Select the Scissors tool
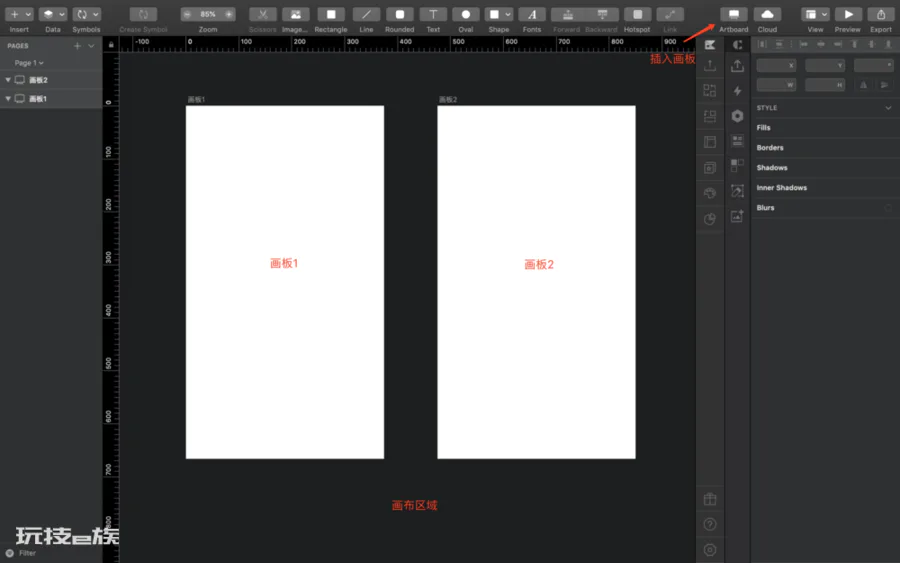 tap(262, 14)
